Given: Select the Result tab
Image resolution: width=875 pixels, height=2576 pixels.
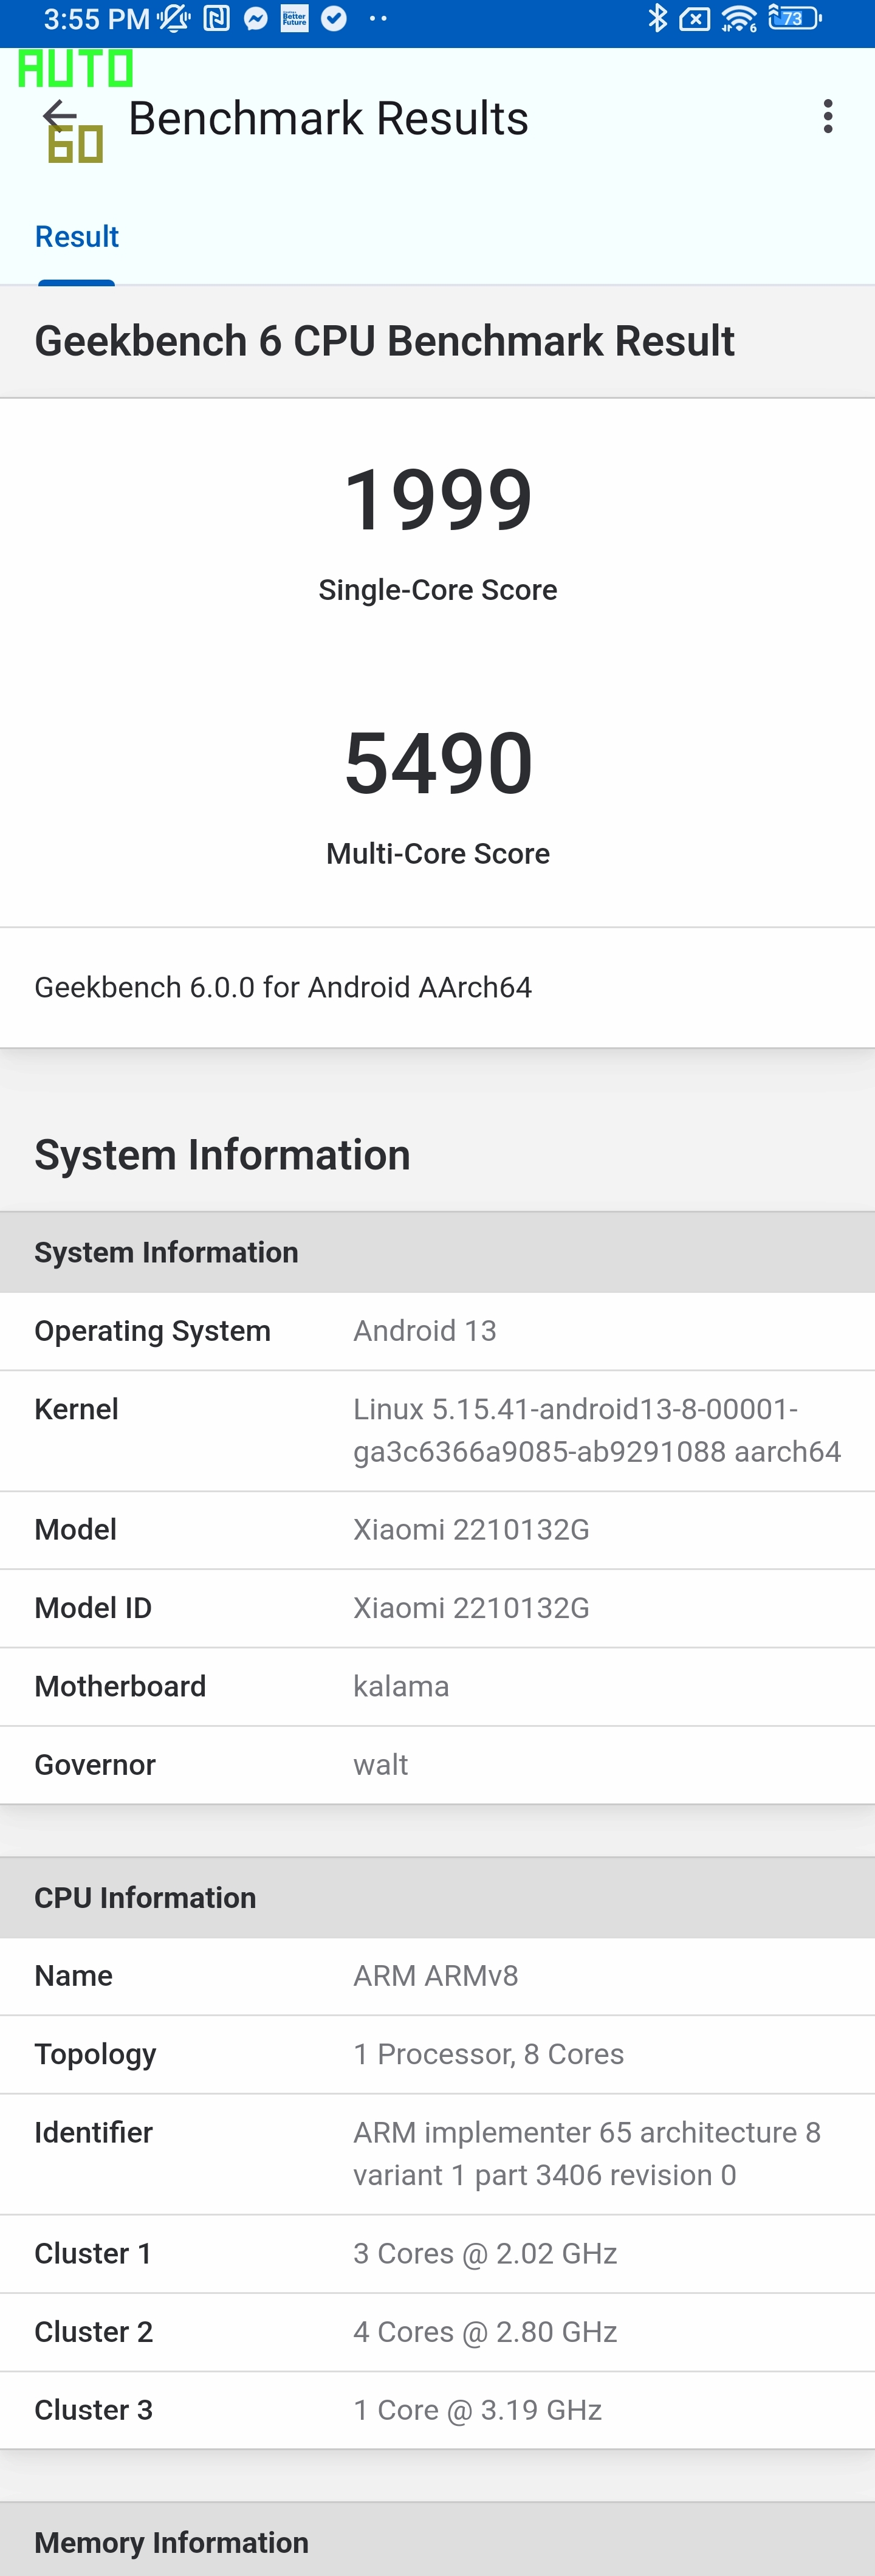Looking at the screenshot, I should (x=77, y=237).
